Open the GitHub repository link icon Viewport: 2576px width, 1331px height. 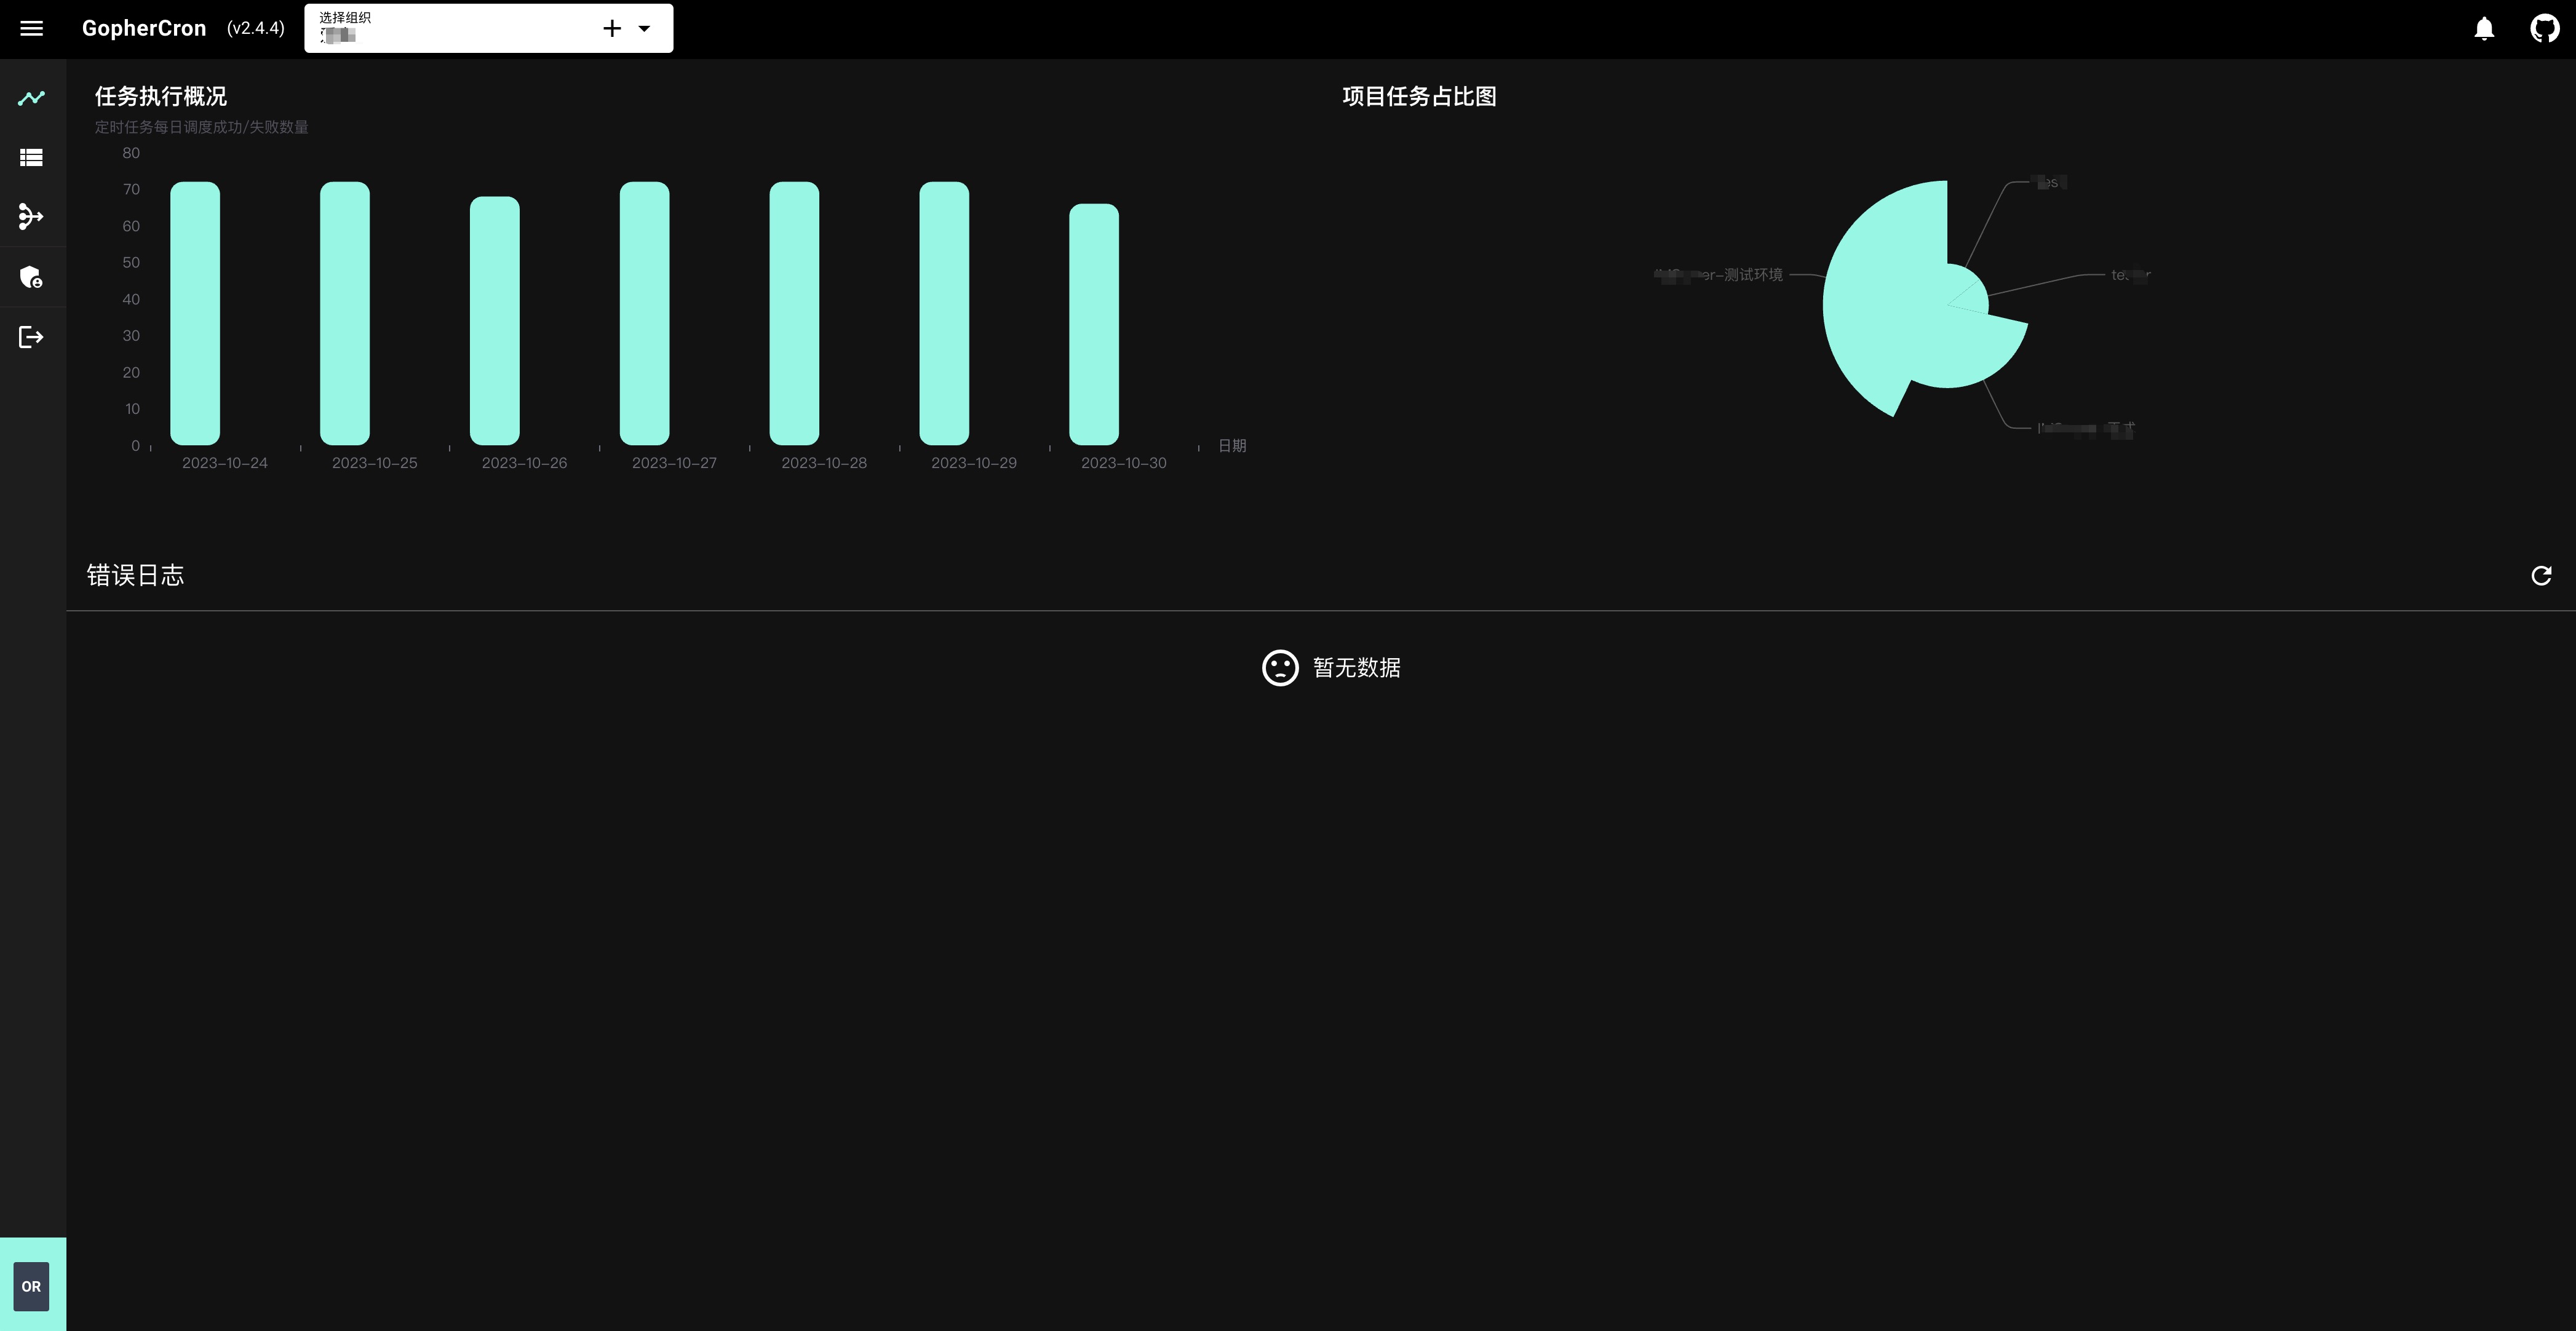point(2544,28)
